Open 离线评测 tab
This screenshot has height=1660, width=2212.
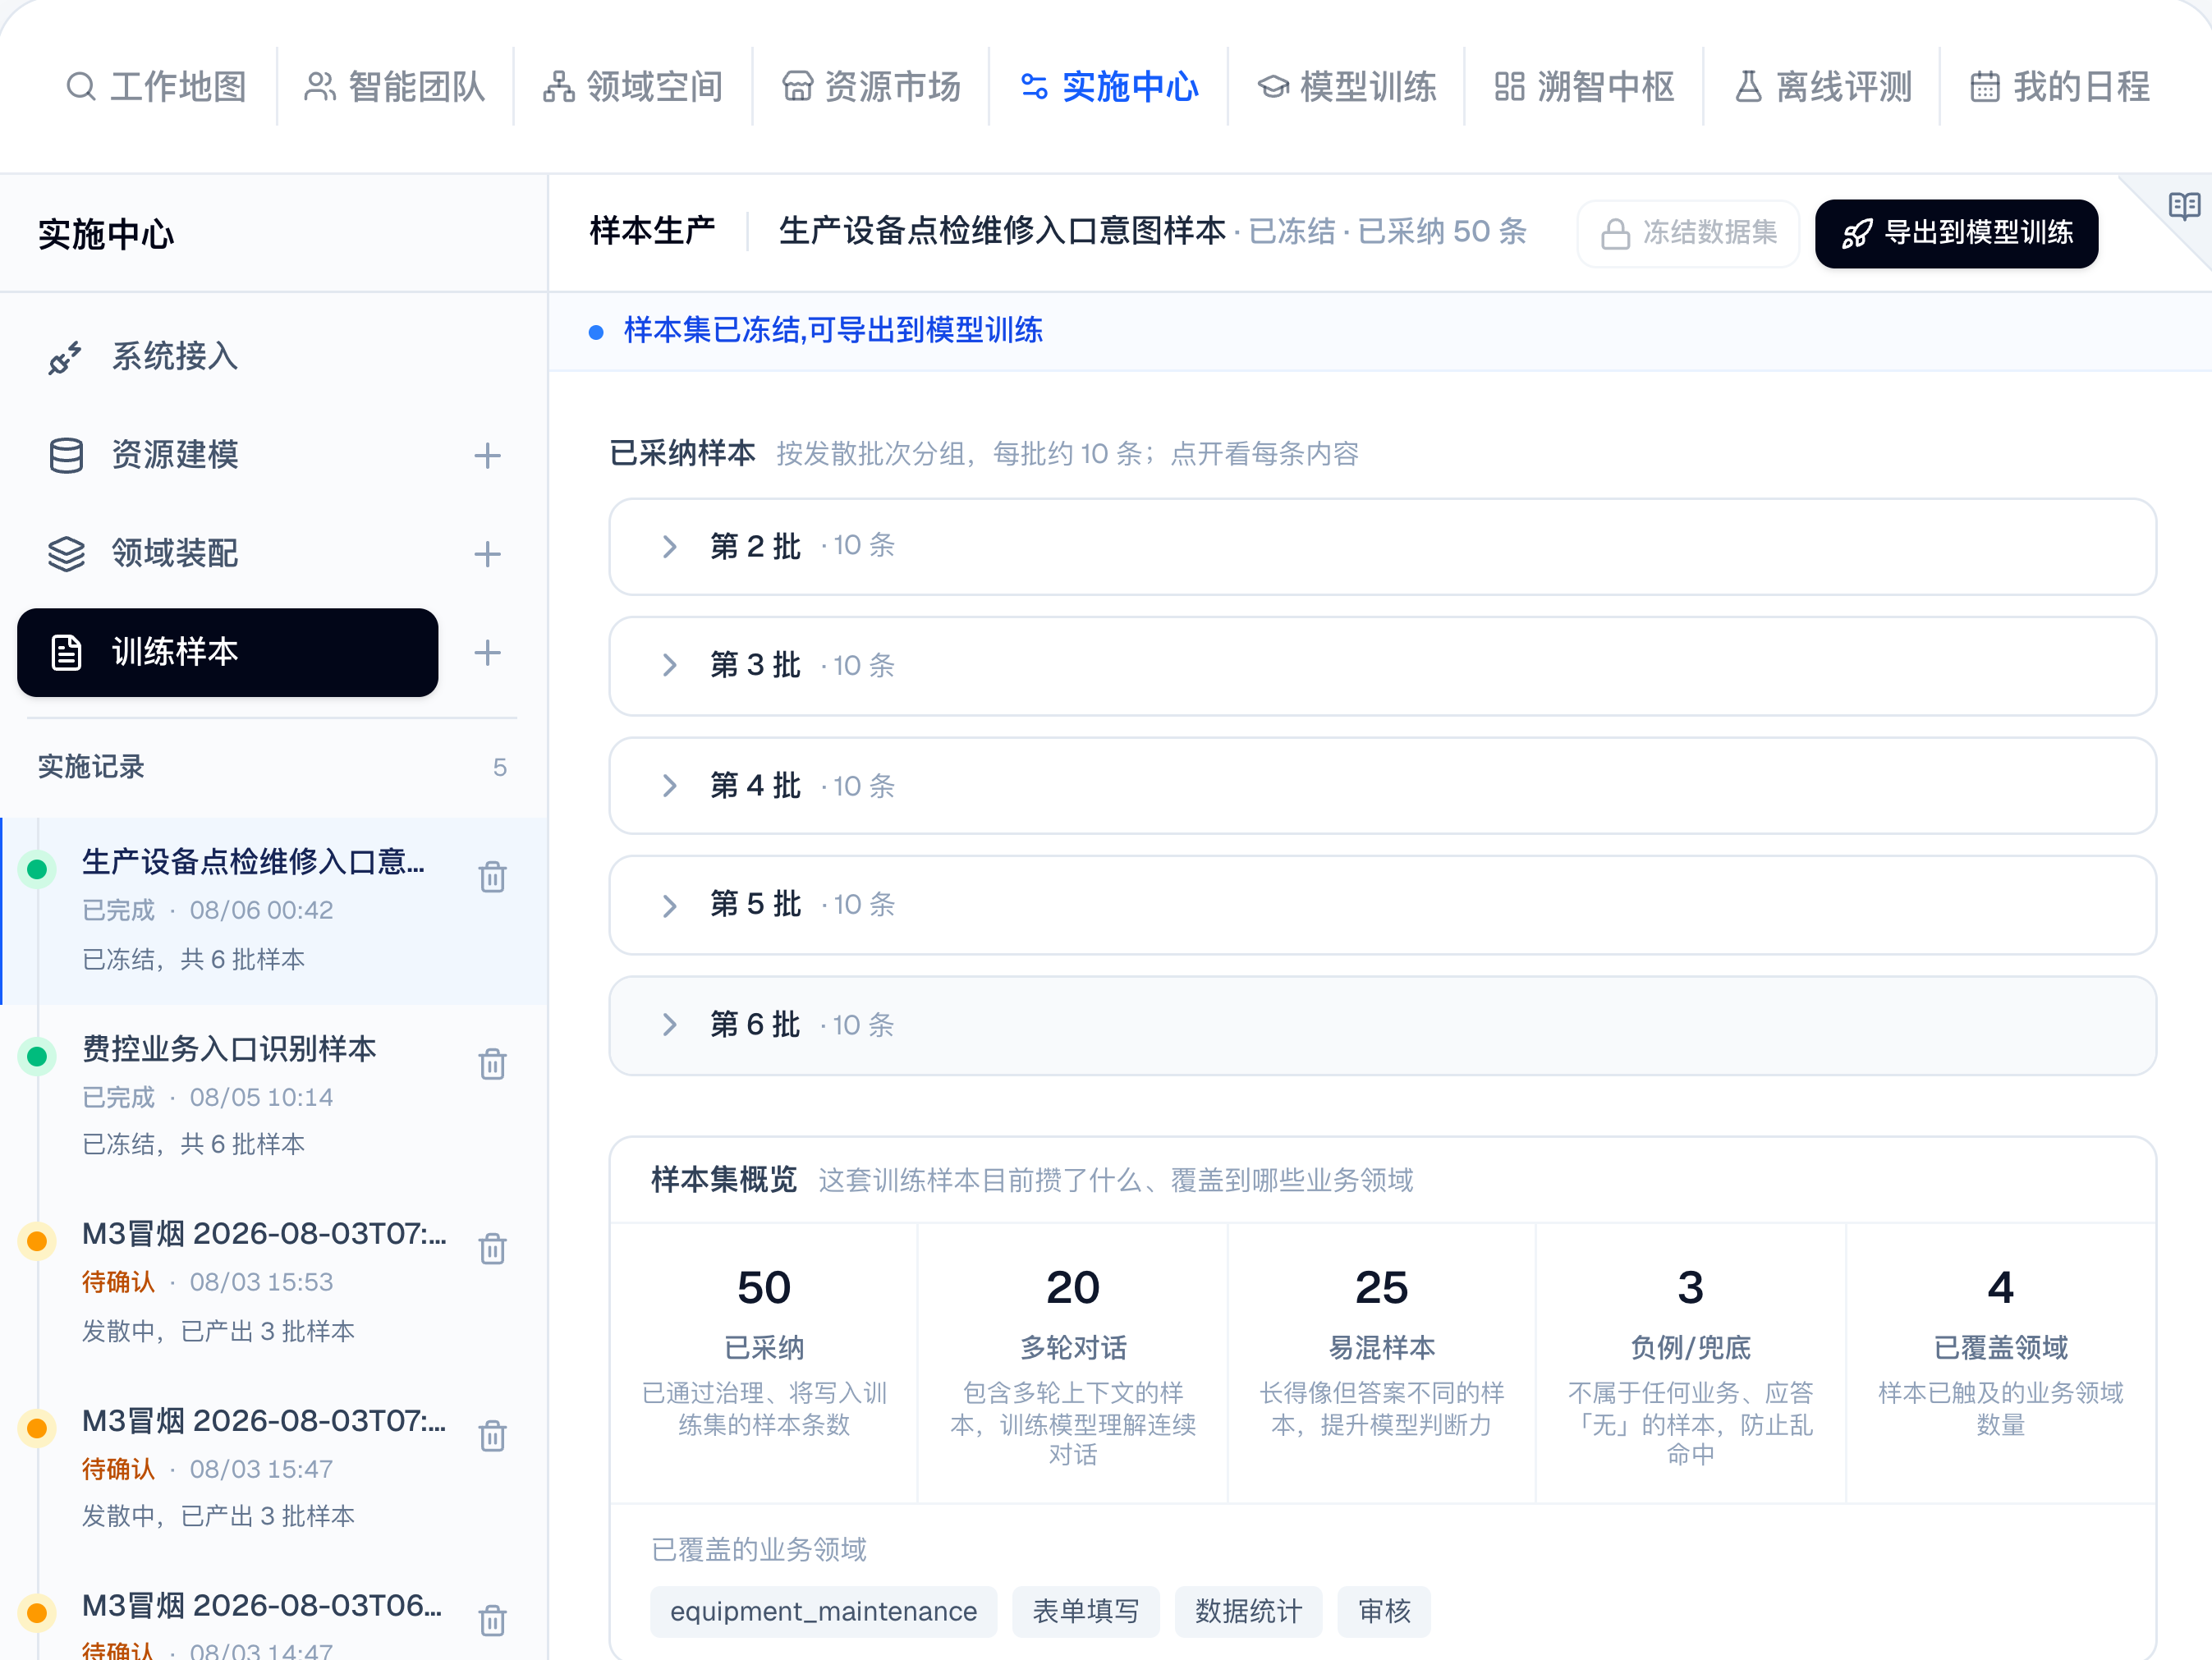coord(1822,87)
